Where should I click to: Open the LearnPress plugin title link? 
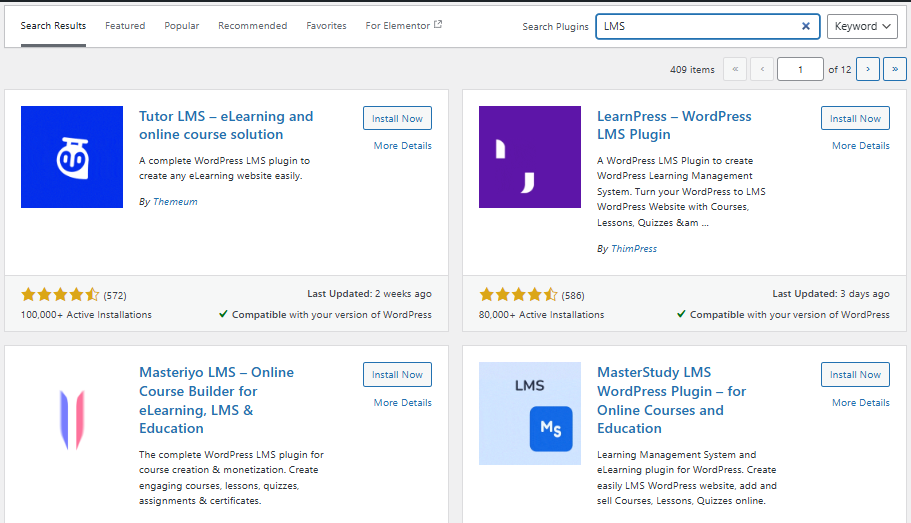[x=674, y=125]
